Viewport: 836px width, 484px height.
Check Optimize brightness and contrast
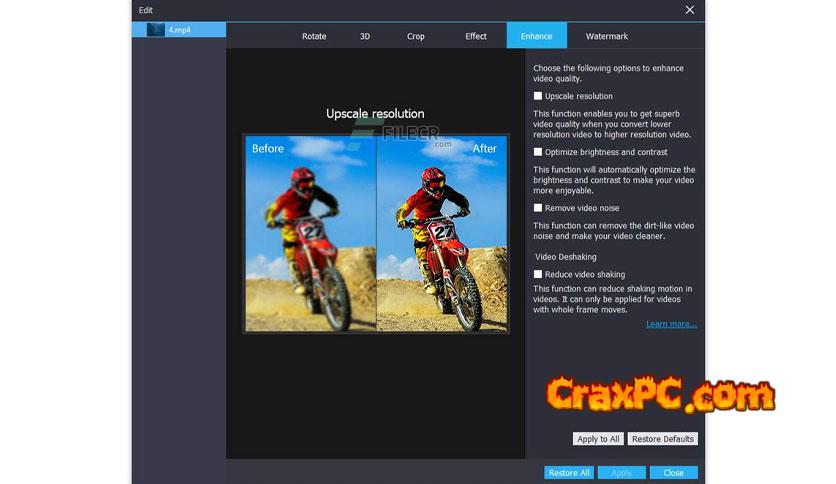click(x=538, y=152)
